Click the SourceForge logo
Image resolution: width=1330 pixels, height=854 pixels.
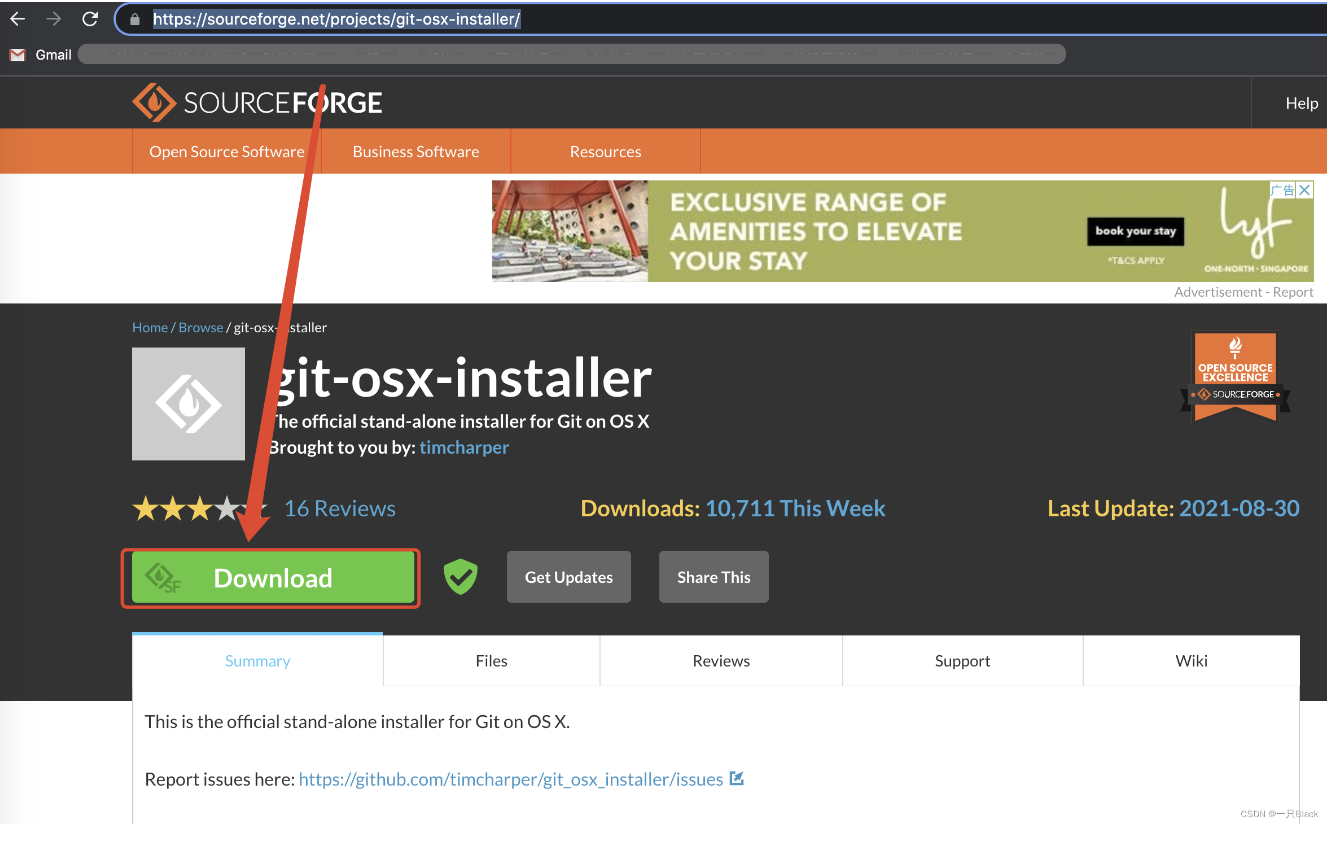tap(257, 102)
